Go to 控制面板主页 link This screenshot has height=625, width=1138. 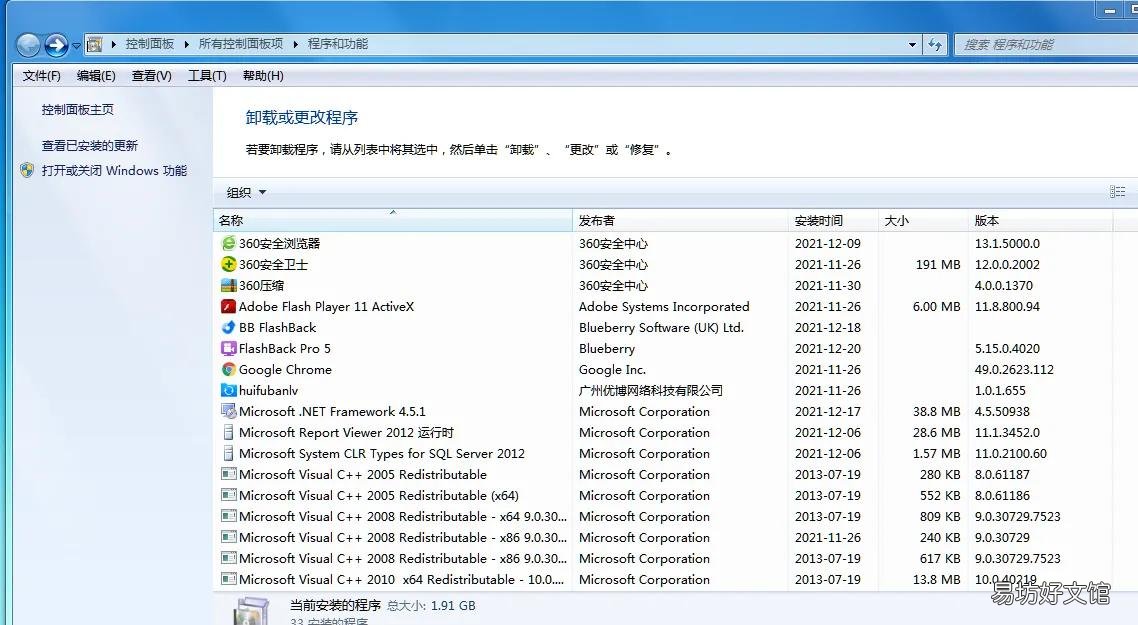click(78, 110)
